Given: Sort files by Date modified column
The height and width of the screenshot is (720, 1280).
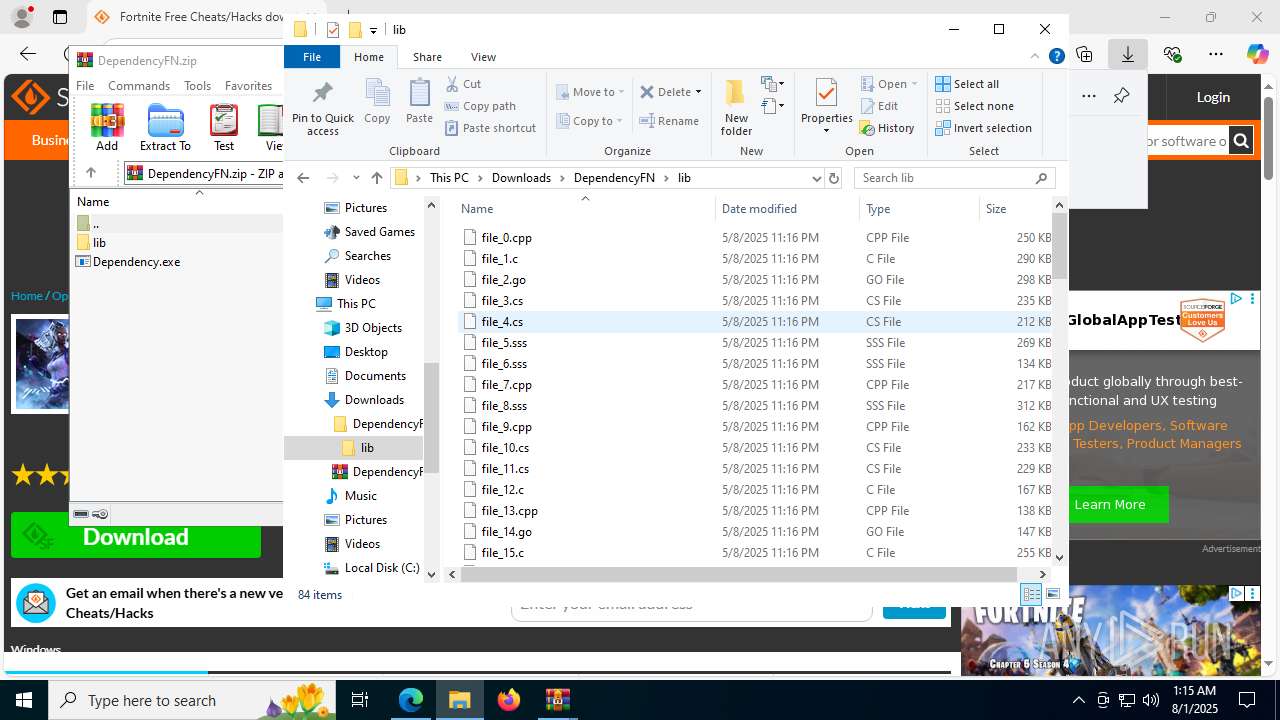Looking at the screenshot, I should tap(759, 209).
